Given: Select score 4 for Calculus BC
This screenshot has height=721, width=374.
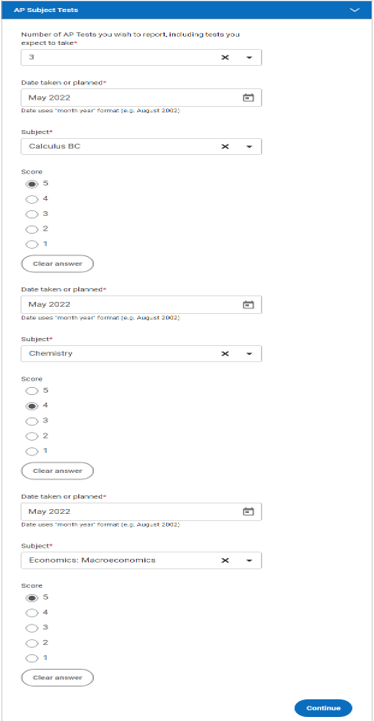Looking at the screenshot, I should coord(31,200).
